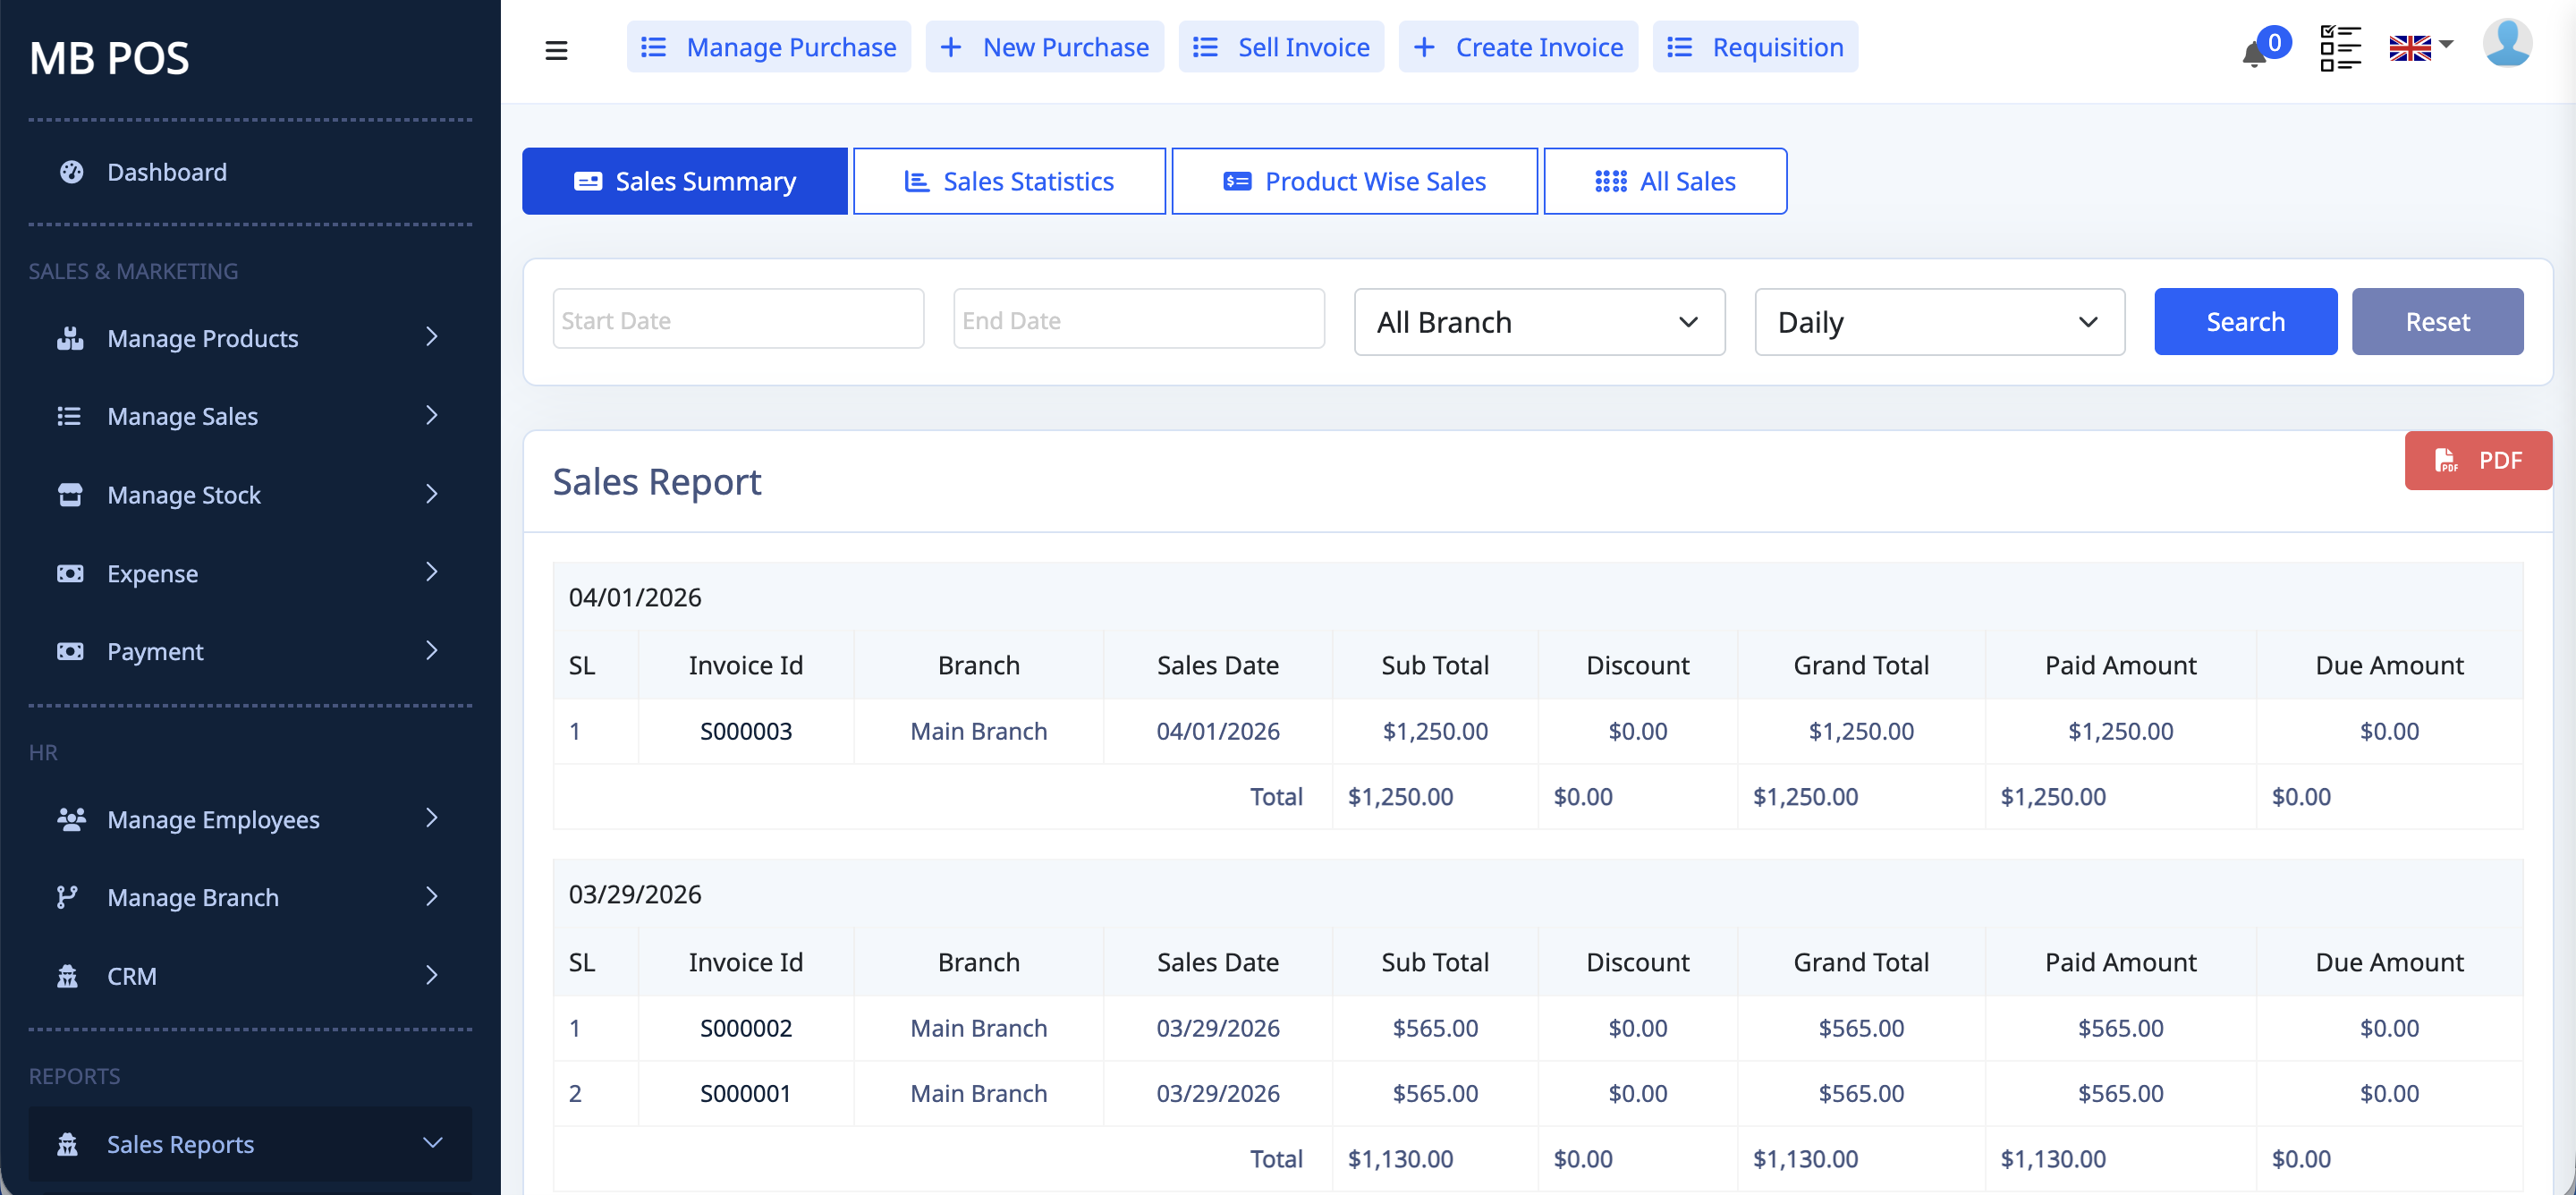
Task: Click the Product Wise Sales card icon
Action: (x=1237, y=181)
